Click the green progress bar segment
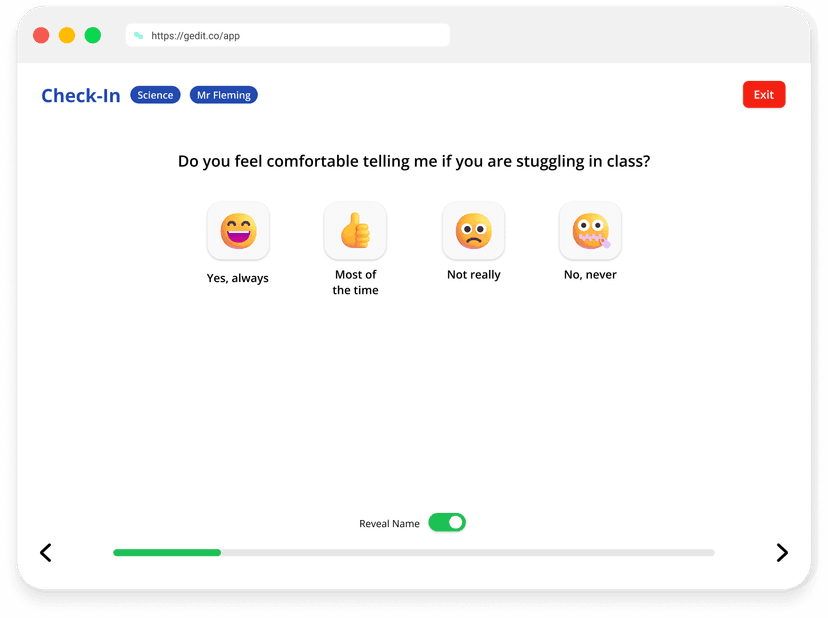The image size is (828, 618). tap(165, 552)
